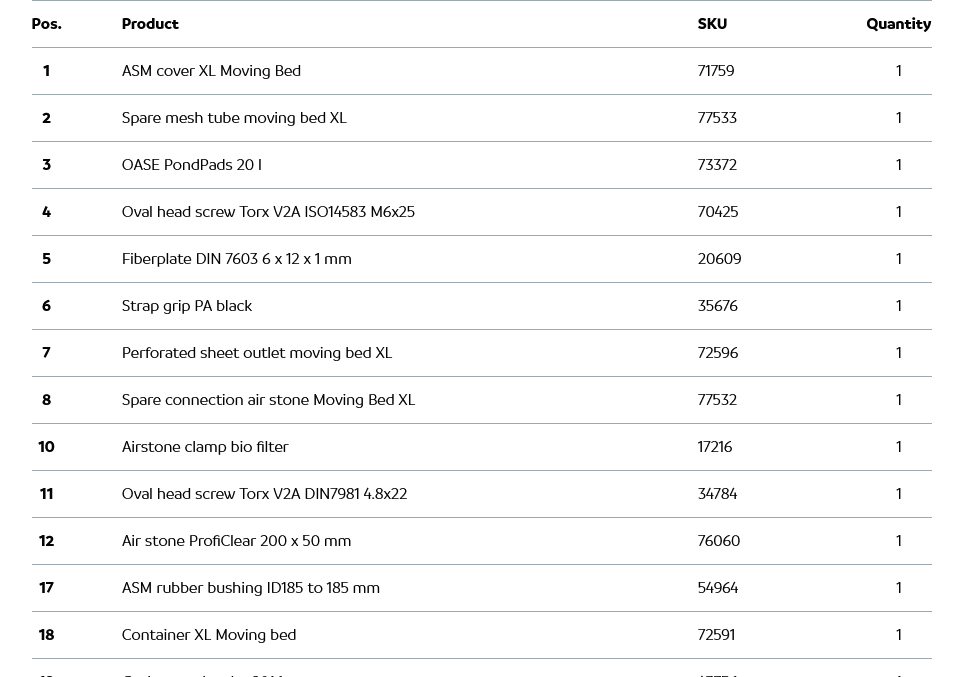Screen dimensions: 969x677
Task: Select Container XL Moving bed item
Action: pyautogui.click(x=209, y=635)
